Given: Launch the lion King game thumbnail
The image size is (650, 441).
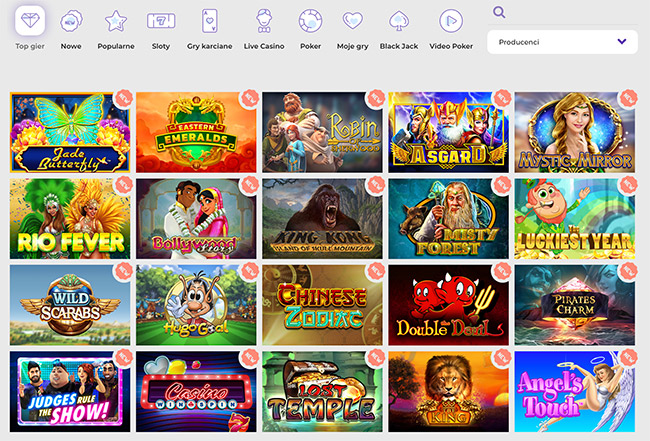Looking at the screenshot, I should tap(448, 392).
